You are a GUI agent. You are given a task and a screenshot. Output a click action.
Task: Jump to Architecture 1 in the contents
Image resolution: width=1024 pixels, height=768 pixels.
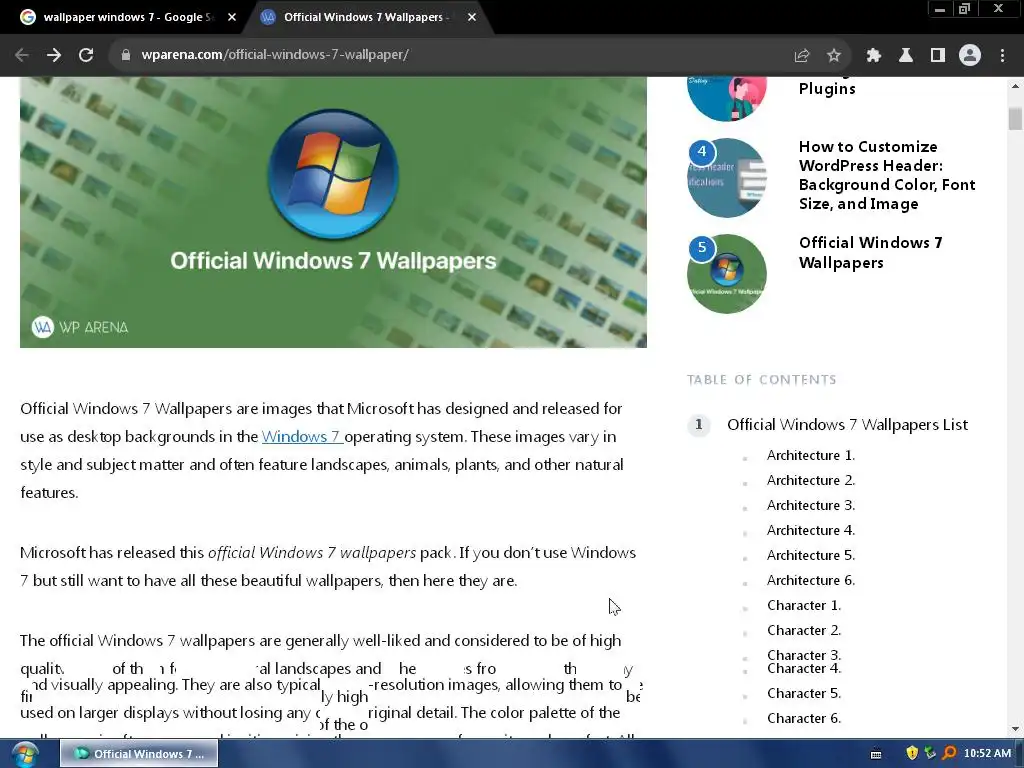[810, 455]
